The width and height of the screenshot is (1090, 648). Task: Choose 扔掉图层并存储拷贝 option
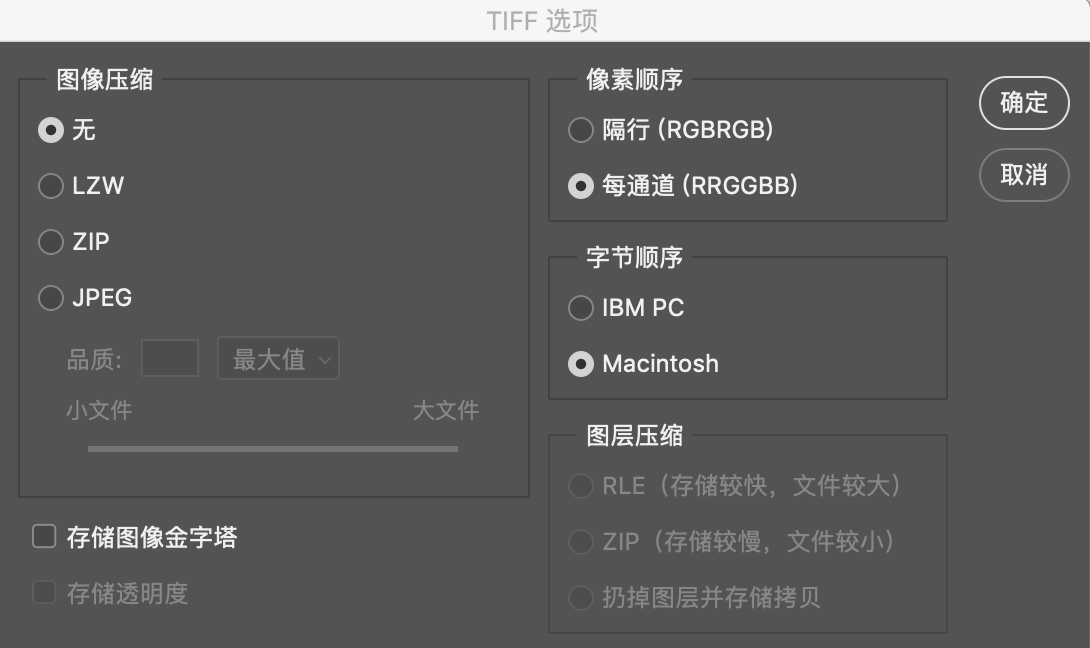pyautogui.click(x=580, y=598)
